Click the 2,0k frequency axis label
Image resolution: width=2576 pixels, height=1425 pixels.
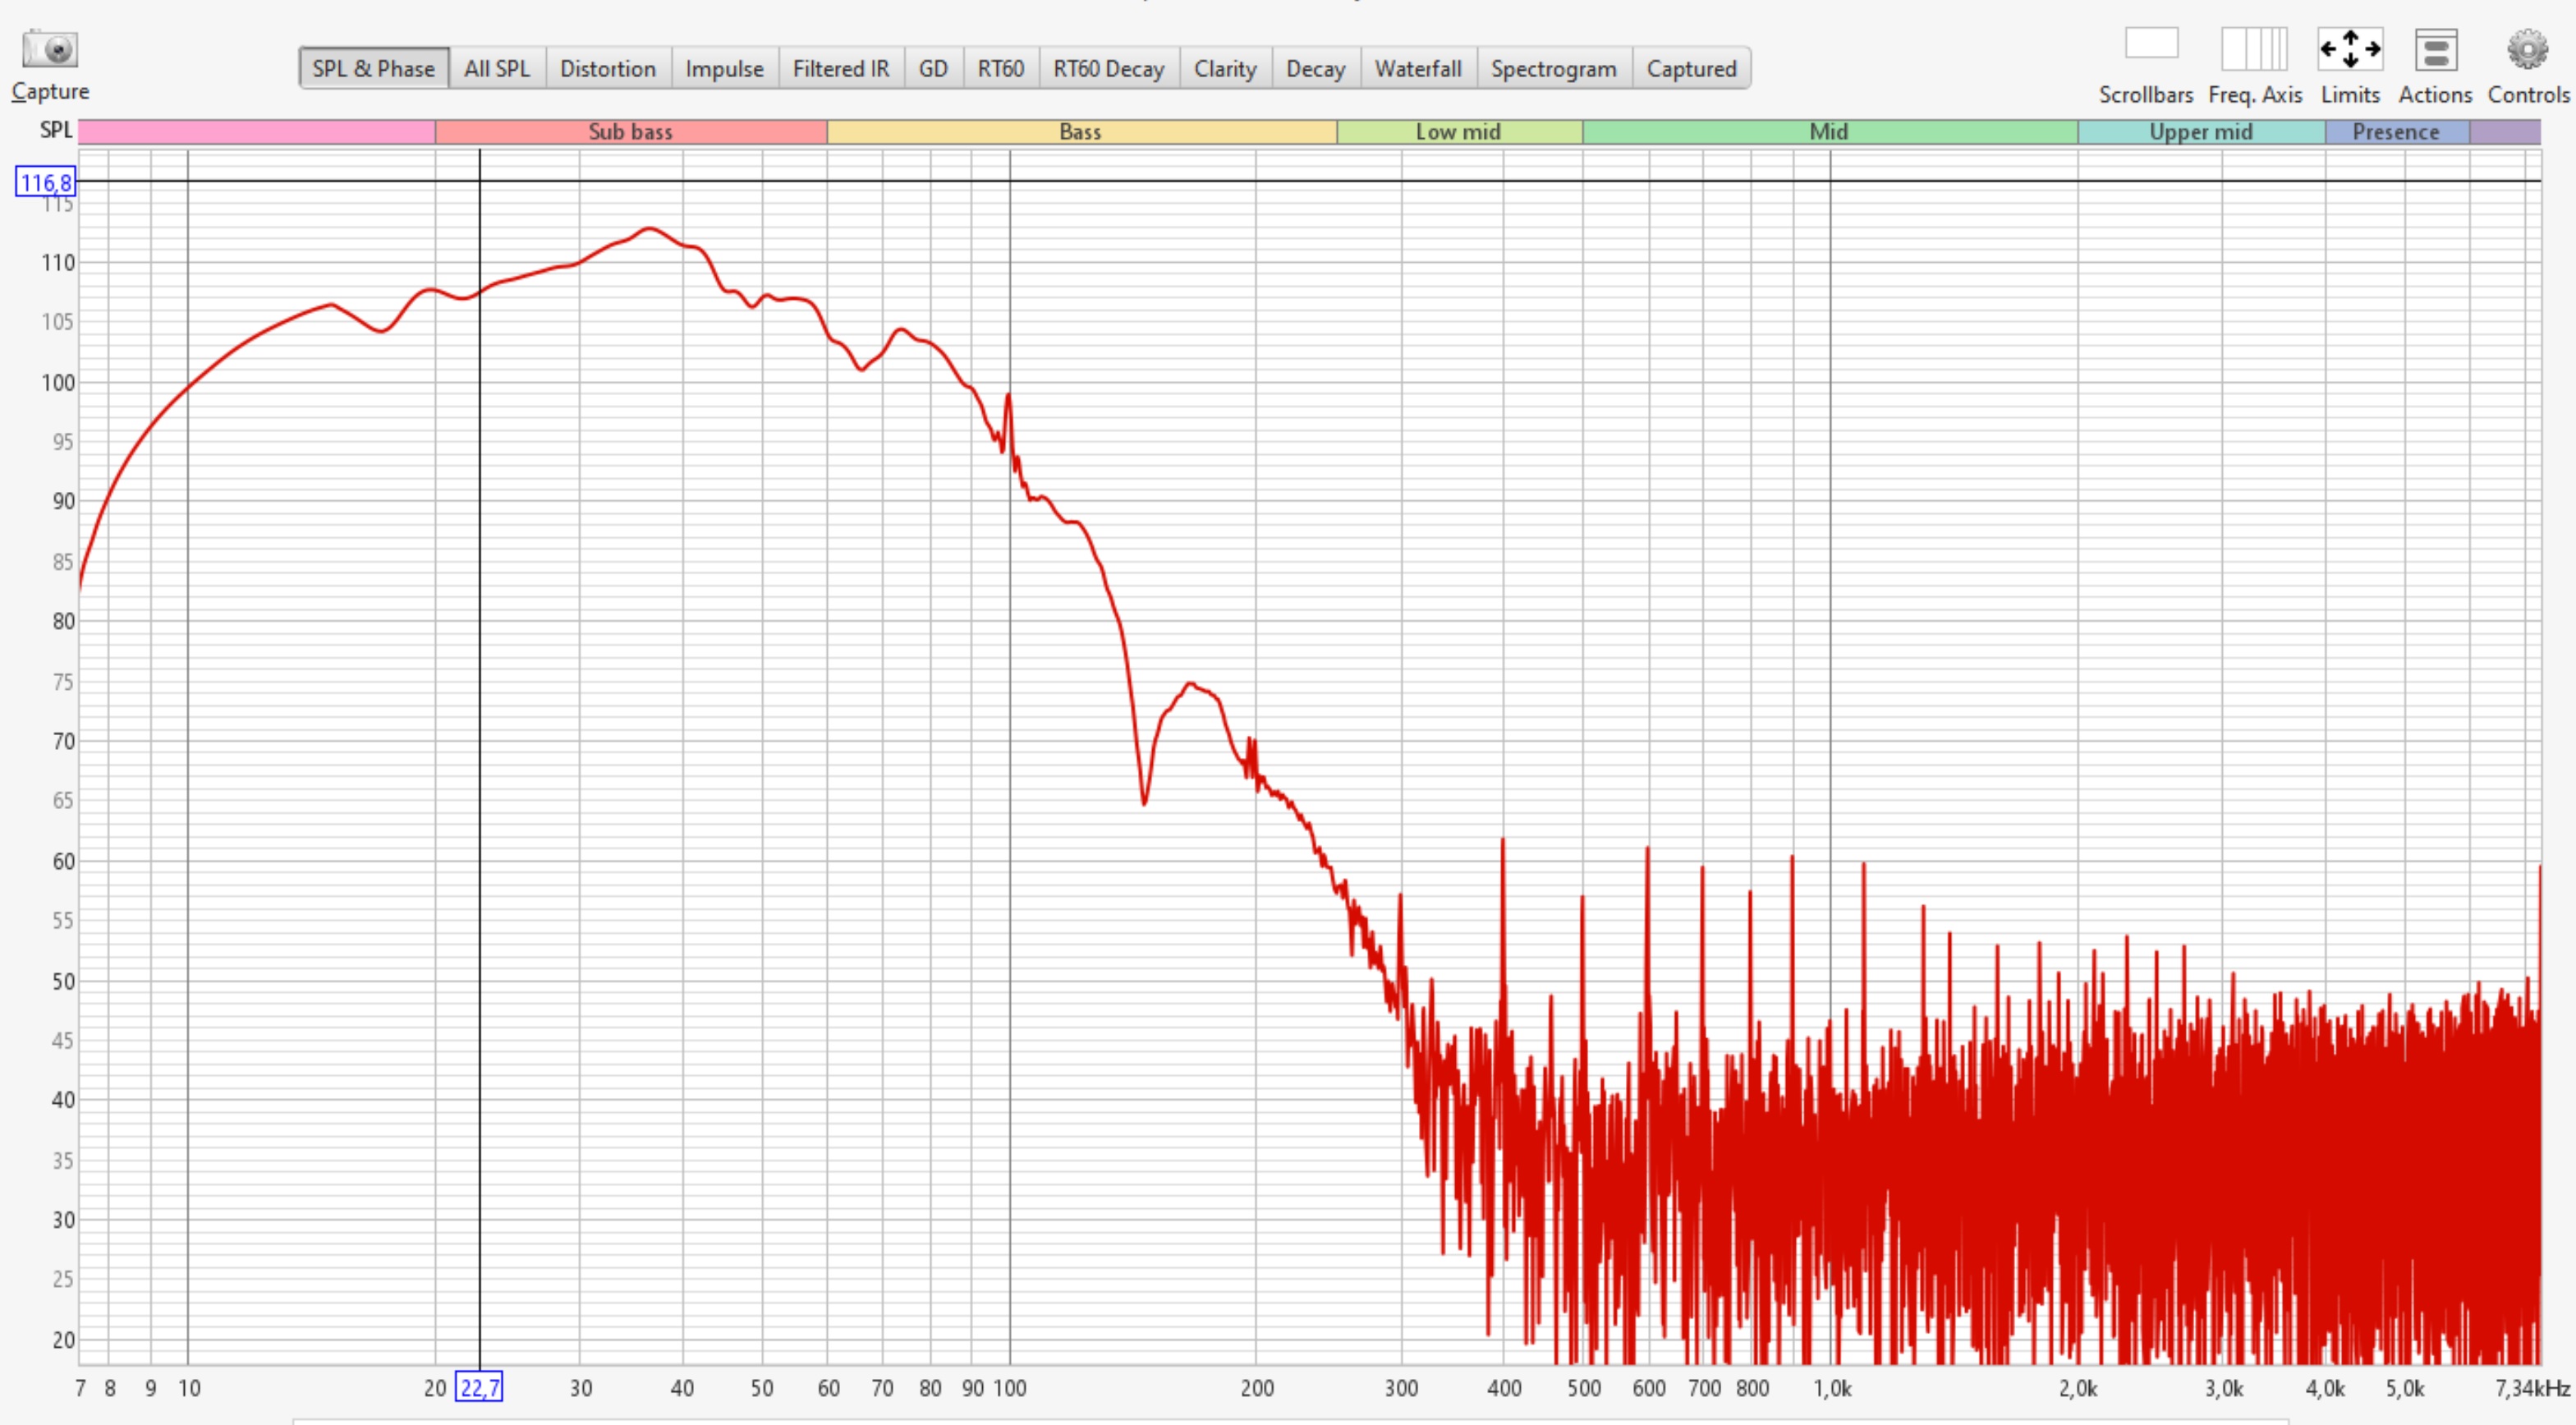pyautogui.click(x=2078, y=1388)
